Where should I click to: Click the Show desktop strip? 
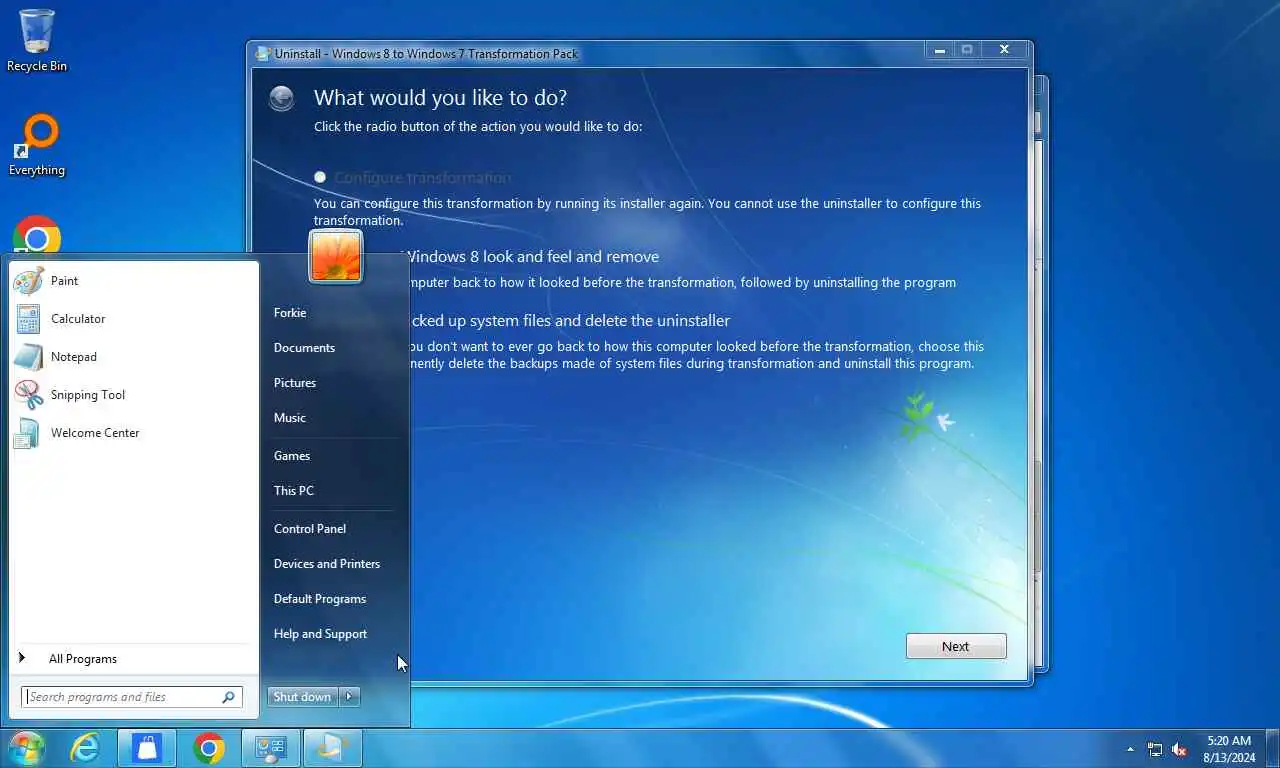tap(1273, 748)
